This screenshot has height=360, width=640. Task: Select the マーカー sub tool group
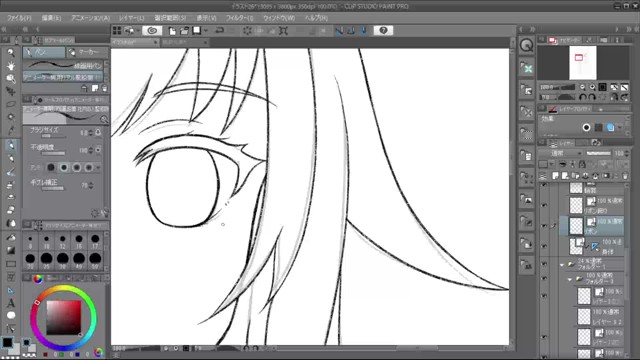87,52
